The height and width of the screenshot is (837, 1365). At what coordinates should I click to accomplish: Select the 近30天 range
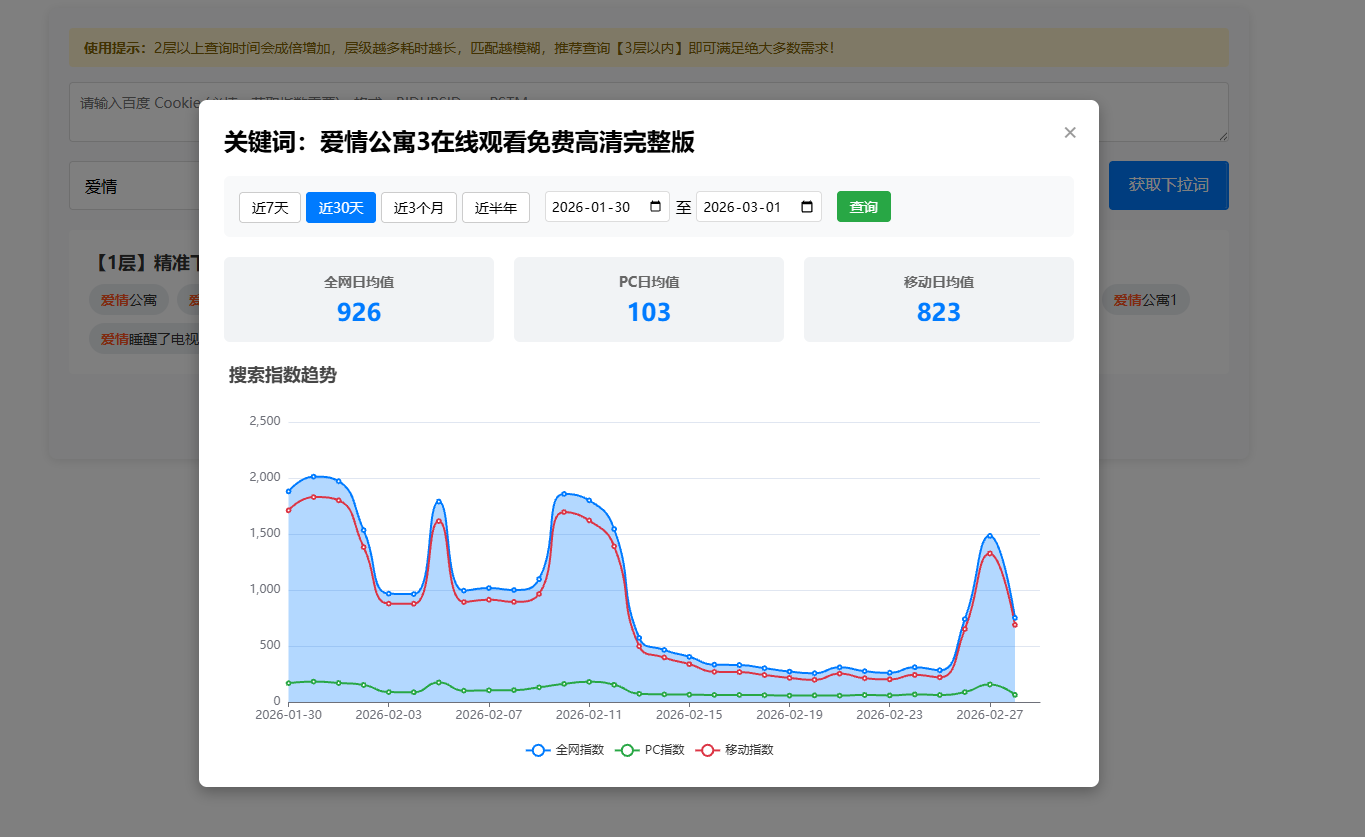pos(341,207)
